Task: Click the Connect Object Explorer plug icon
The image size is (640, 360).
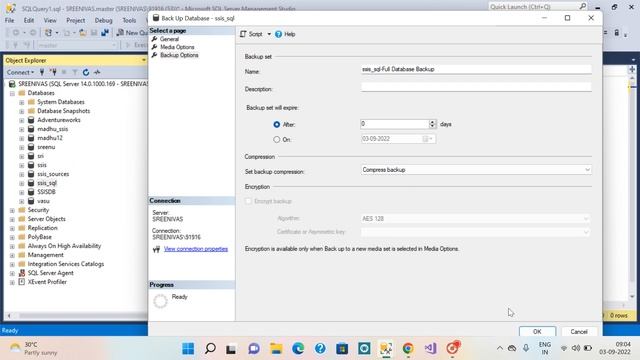Action: click(x=42, y=72)
